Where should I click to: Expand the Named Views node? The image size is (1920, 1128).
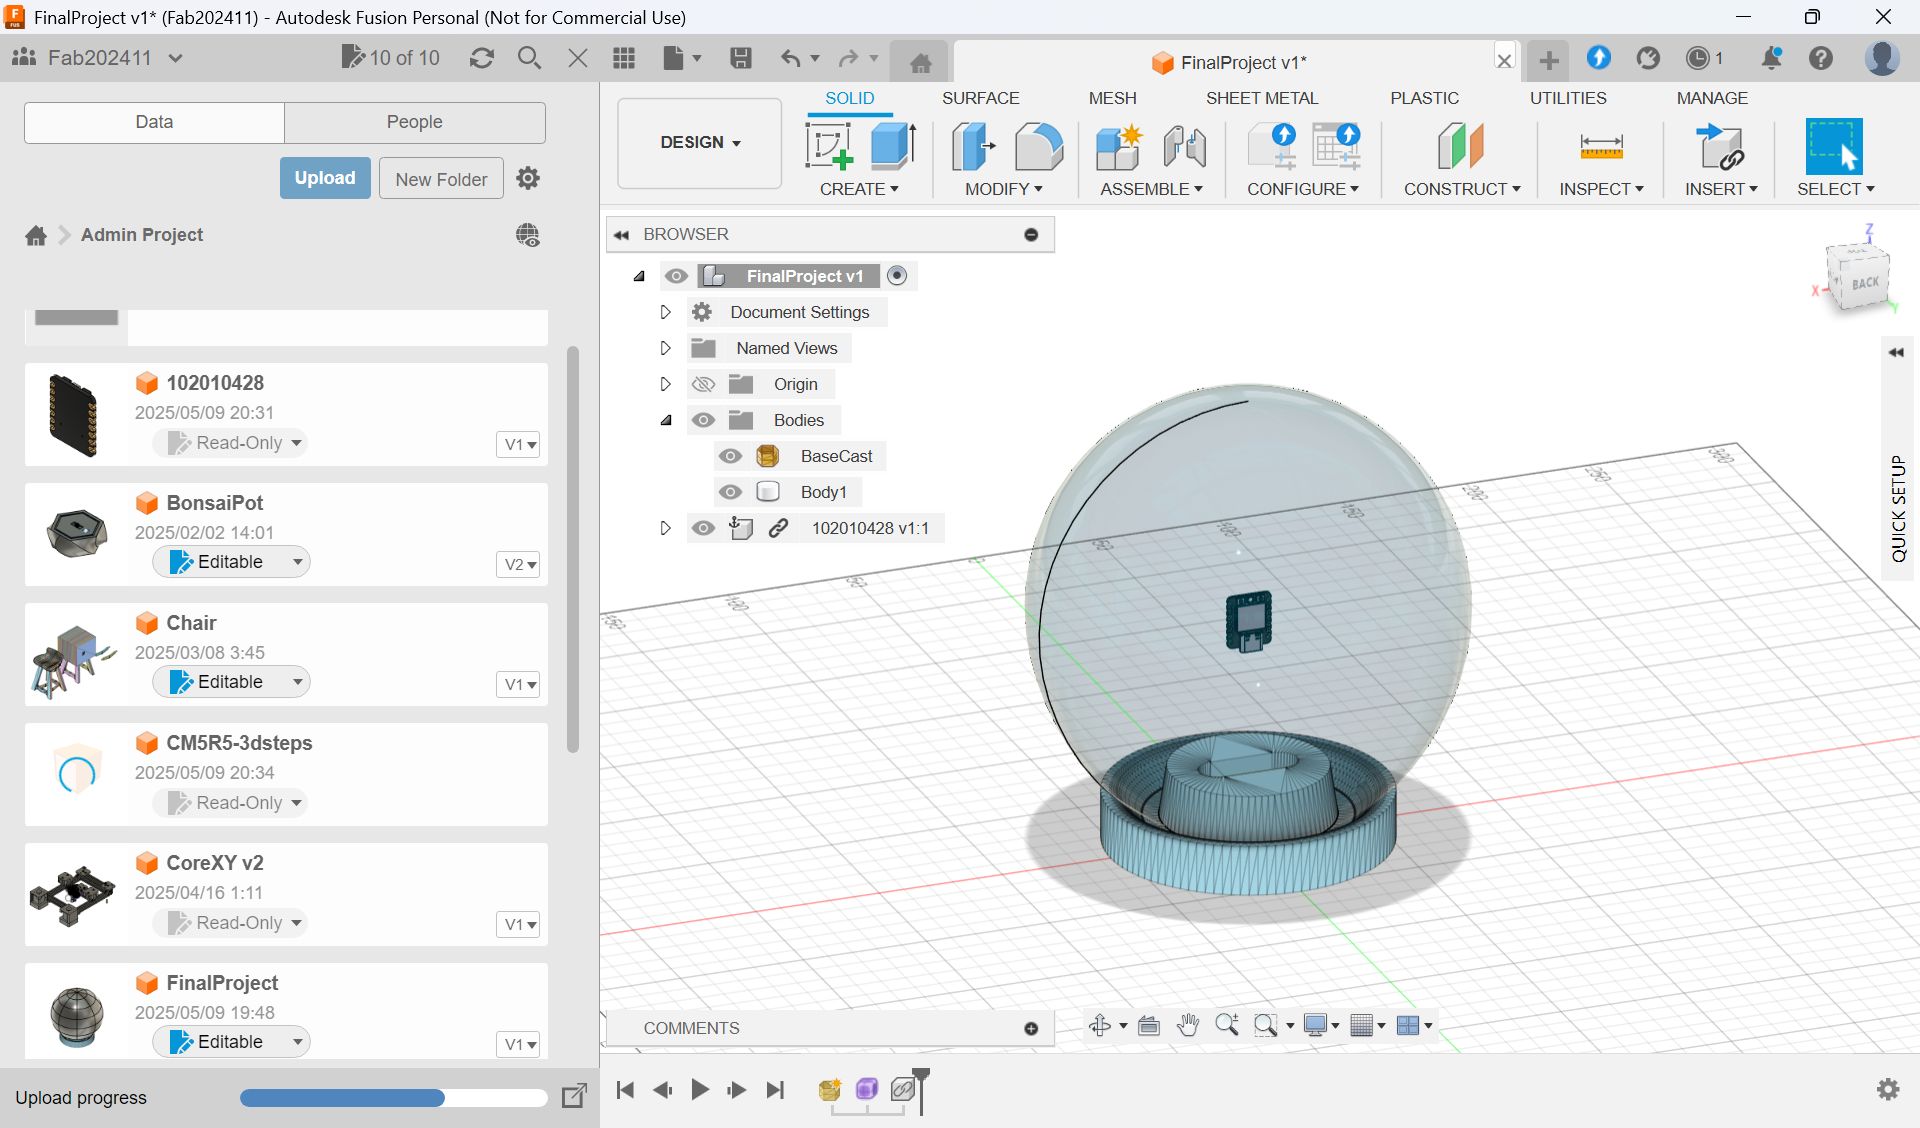tap(665, 348)
